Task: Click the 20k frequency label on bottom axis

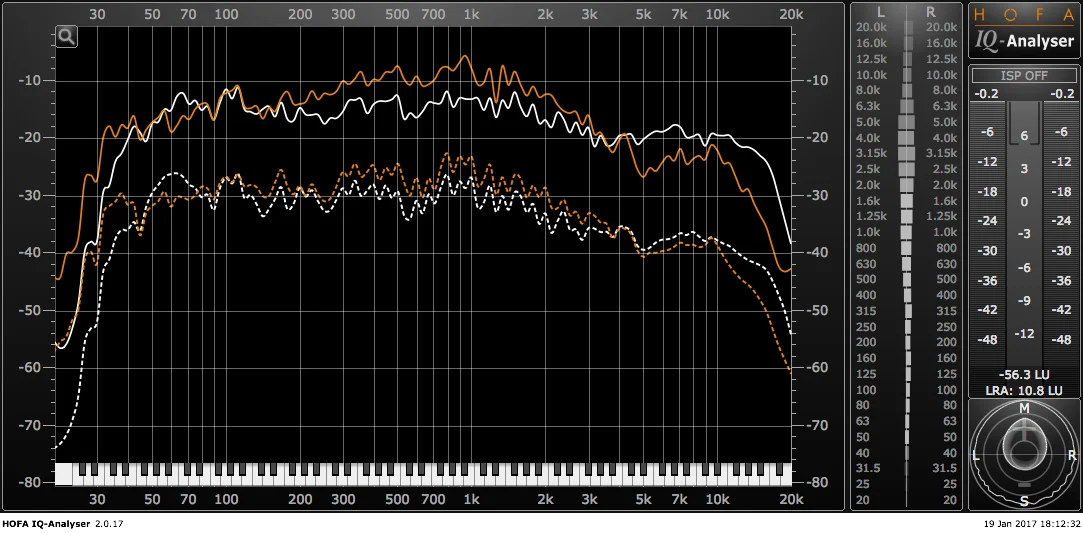Action: point(791,499)
